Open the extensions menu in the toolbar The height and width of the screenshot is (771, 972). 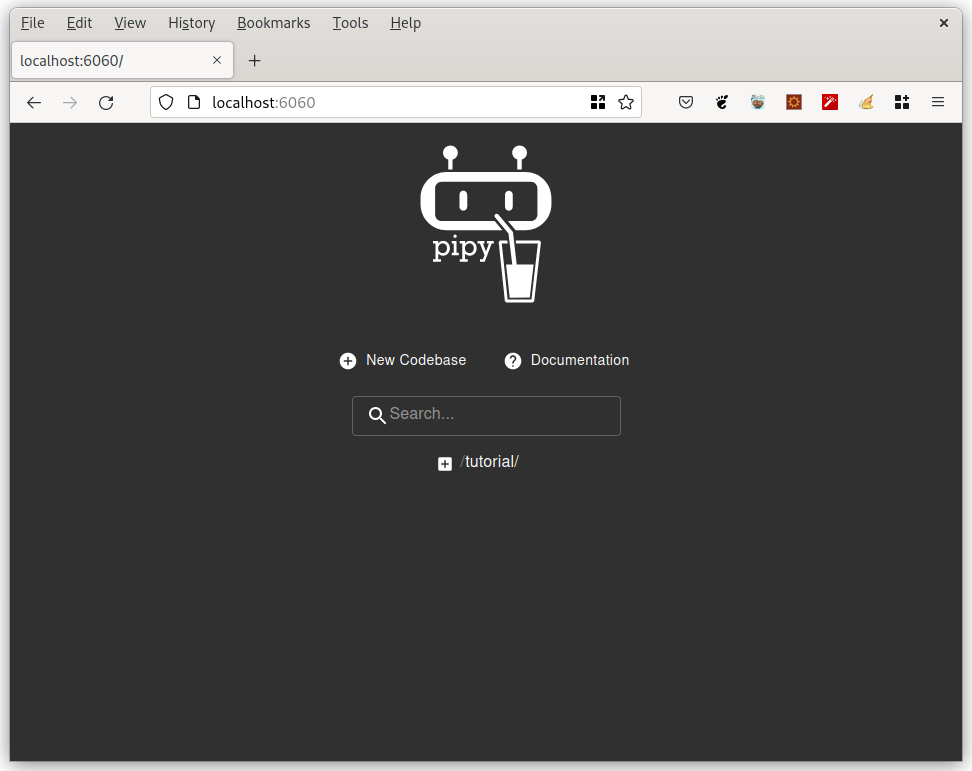coord(901,101)
